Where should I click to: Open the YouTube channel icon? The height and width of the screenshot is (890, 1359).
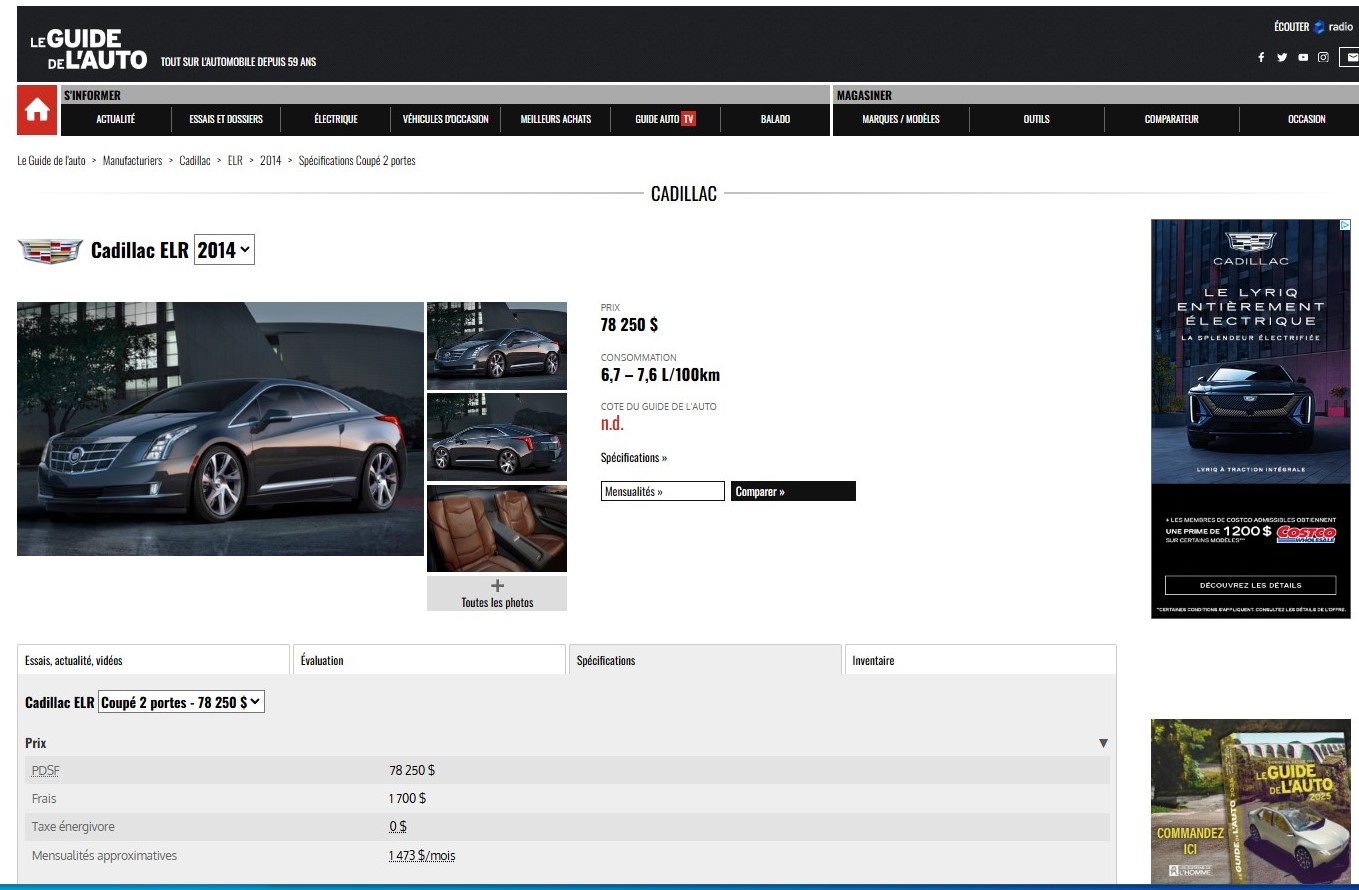1303,57
